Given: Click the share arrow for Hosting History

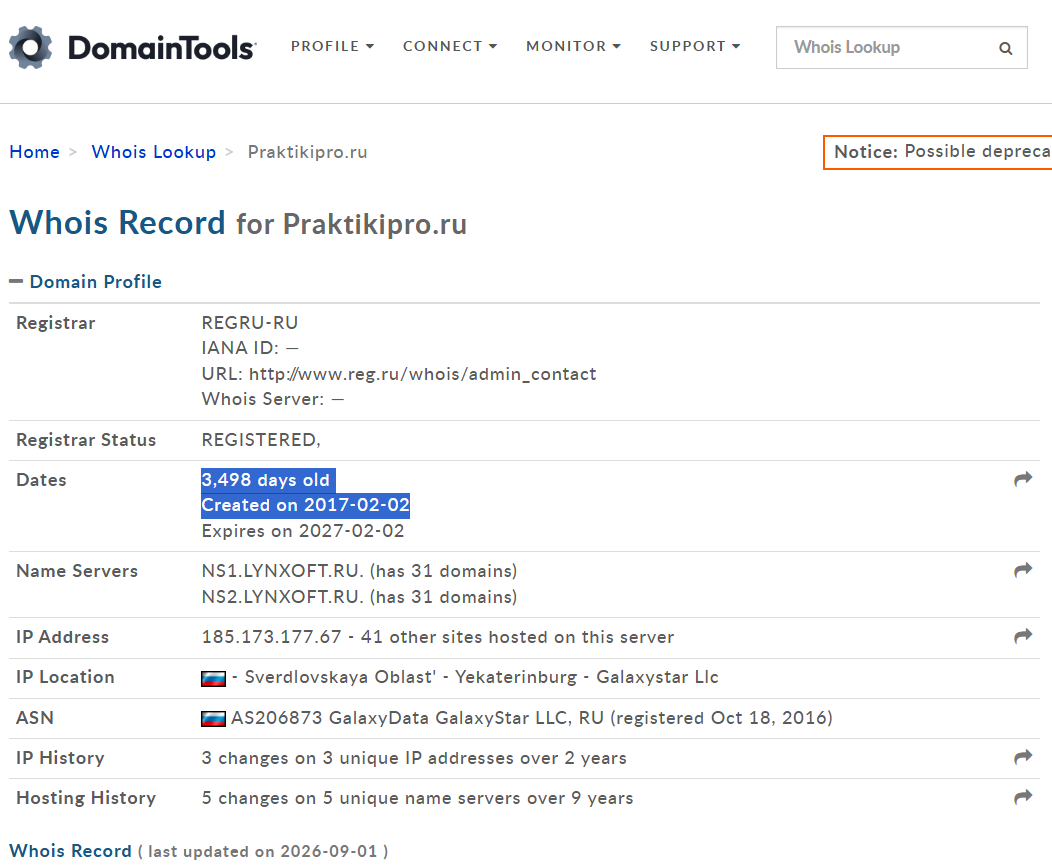Looking at the screenshot, I should 1023,797.
